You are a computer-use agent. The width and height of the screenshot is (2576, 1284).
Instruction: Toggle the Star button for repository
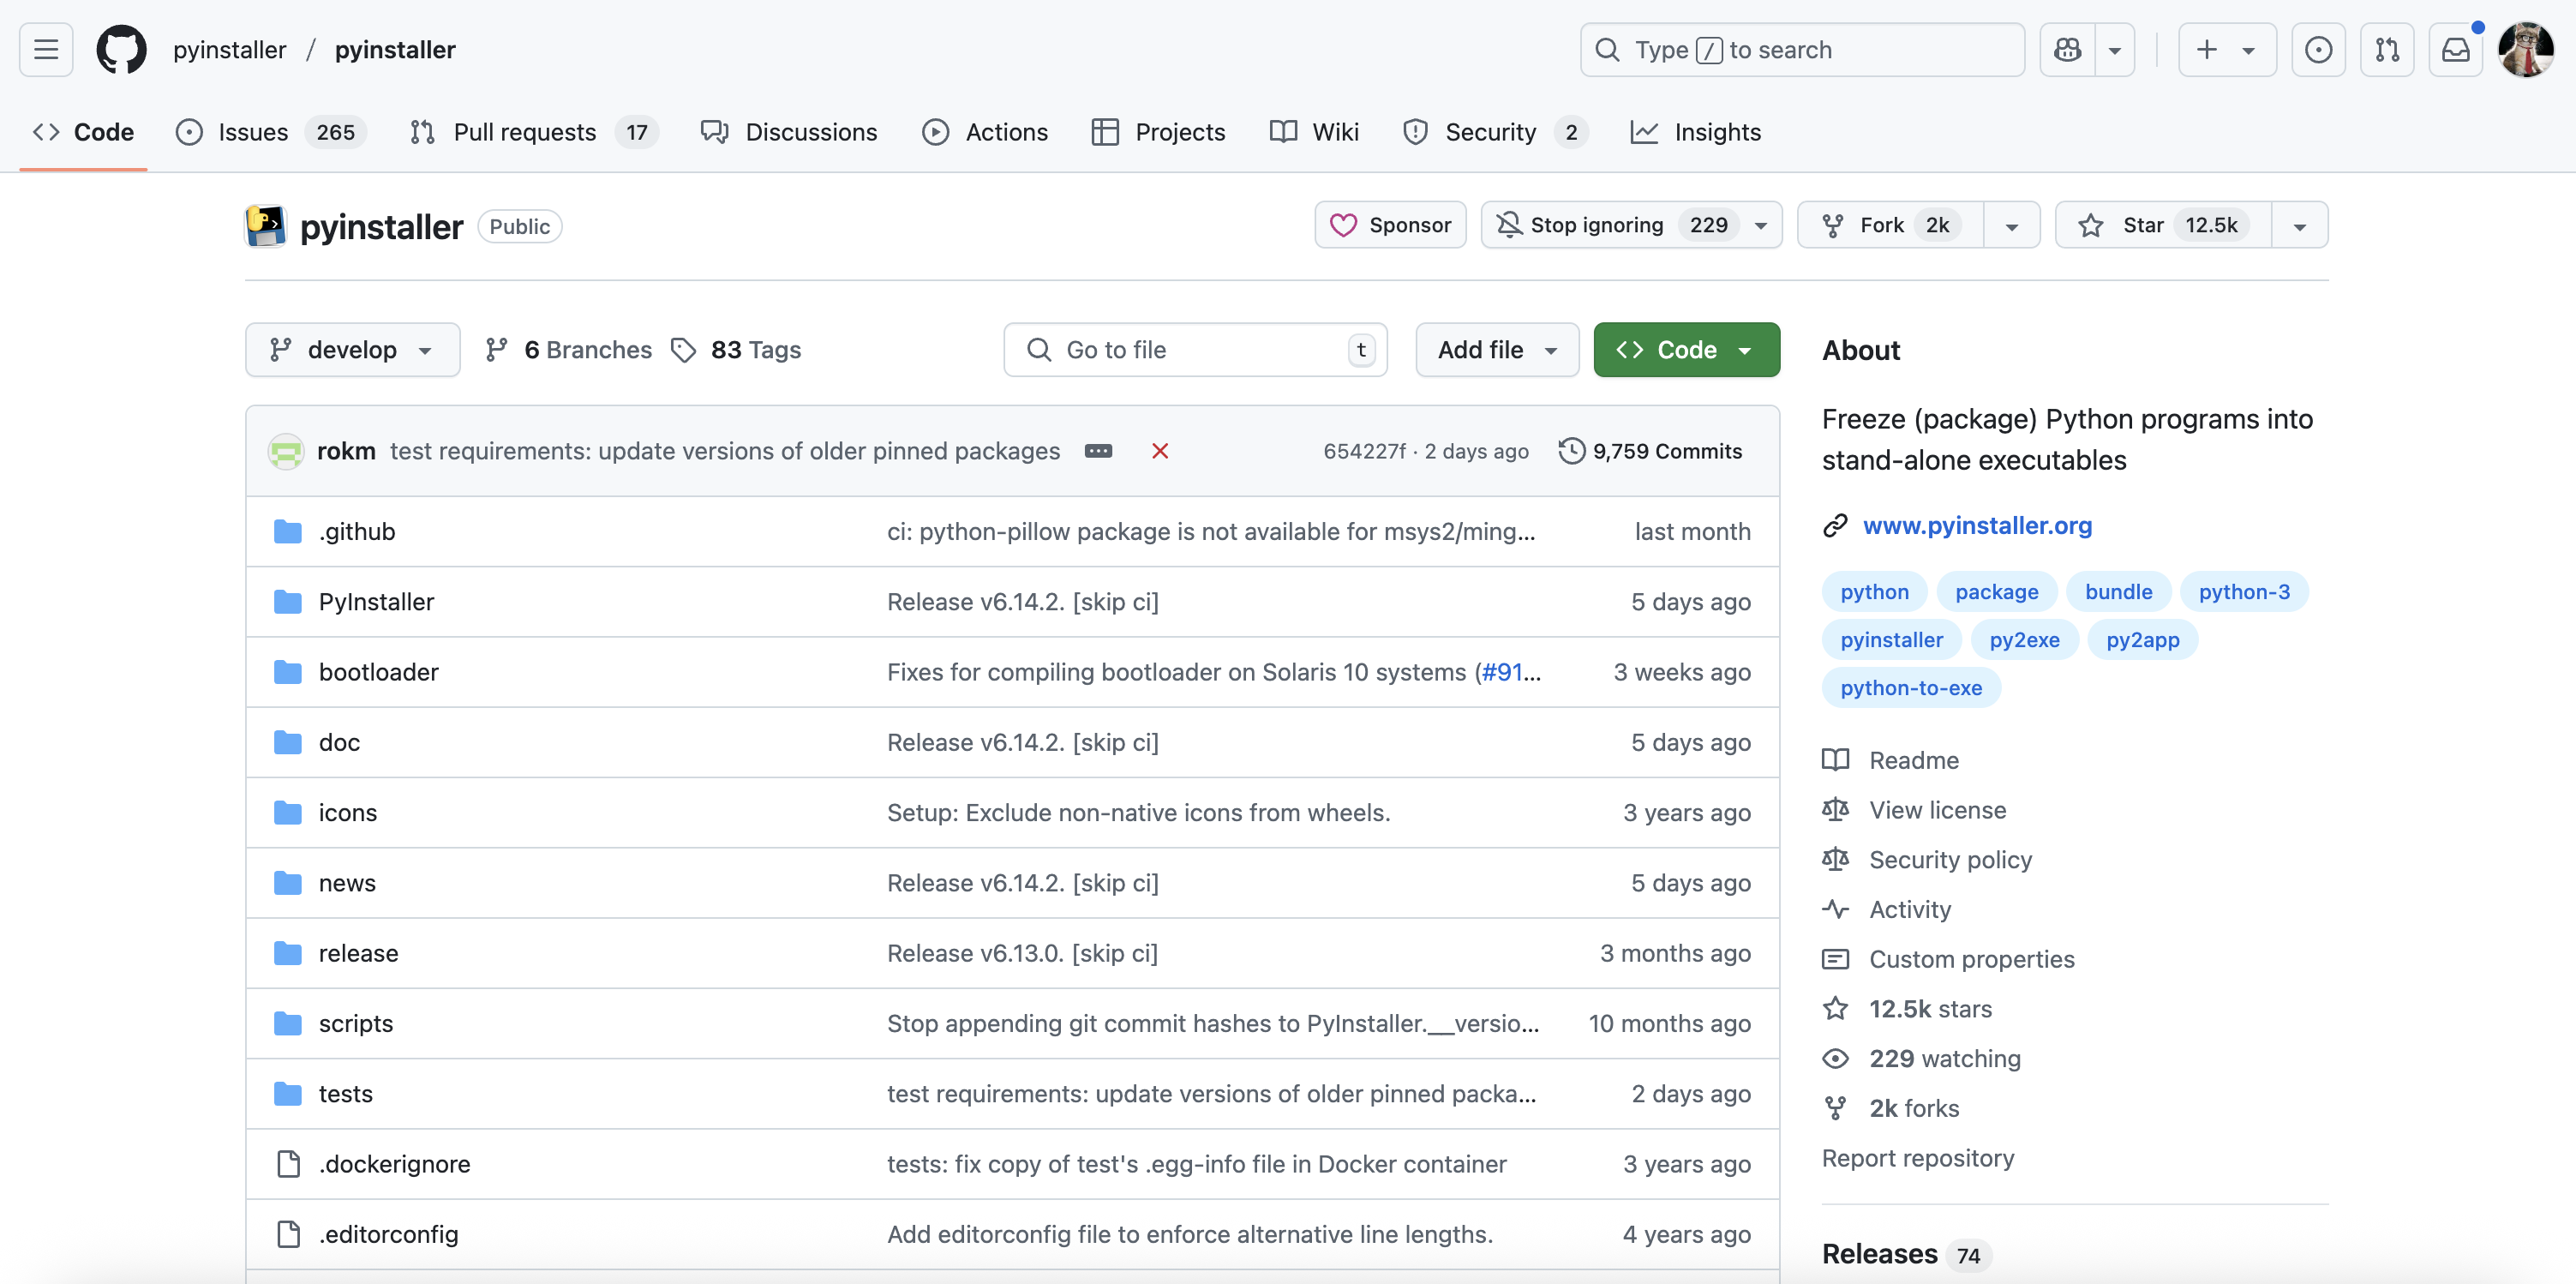2162,225
